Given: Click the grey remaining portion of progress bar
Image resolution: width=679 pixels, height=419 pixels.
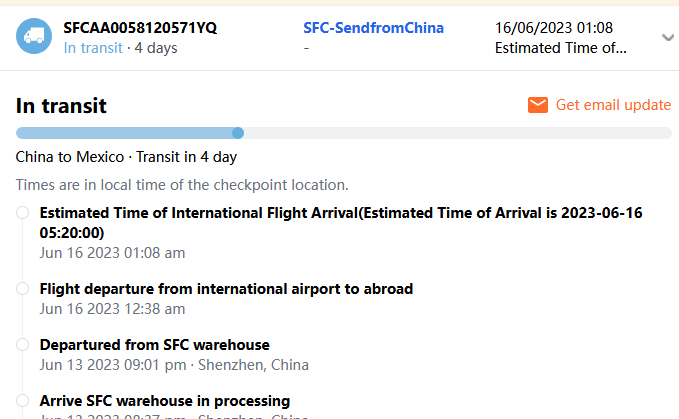Looking at the screenshot, I should (x=455, y=133).
